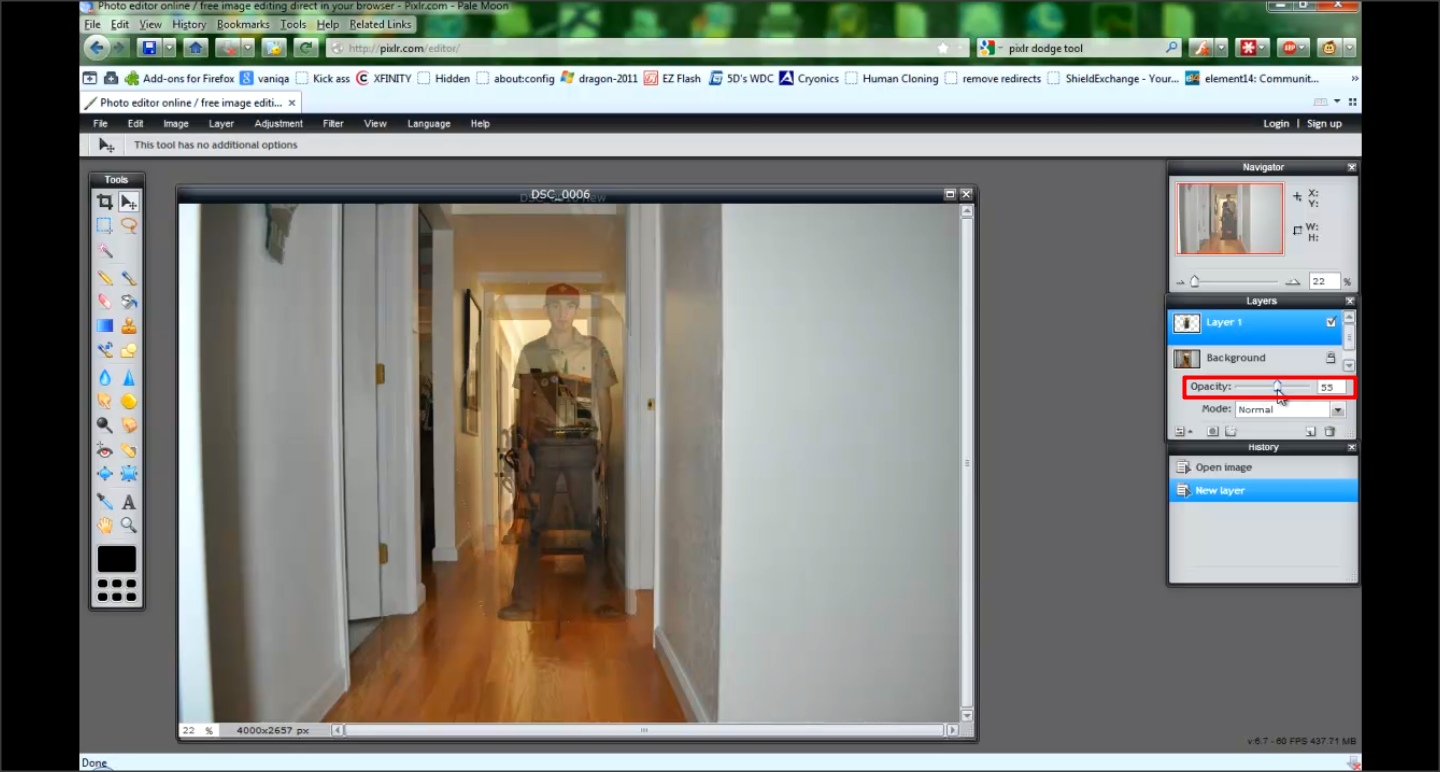Select the Colorpicker eyedropper tool
The image size is (1440, 772).
105,501
